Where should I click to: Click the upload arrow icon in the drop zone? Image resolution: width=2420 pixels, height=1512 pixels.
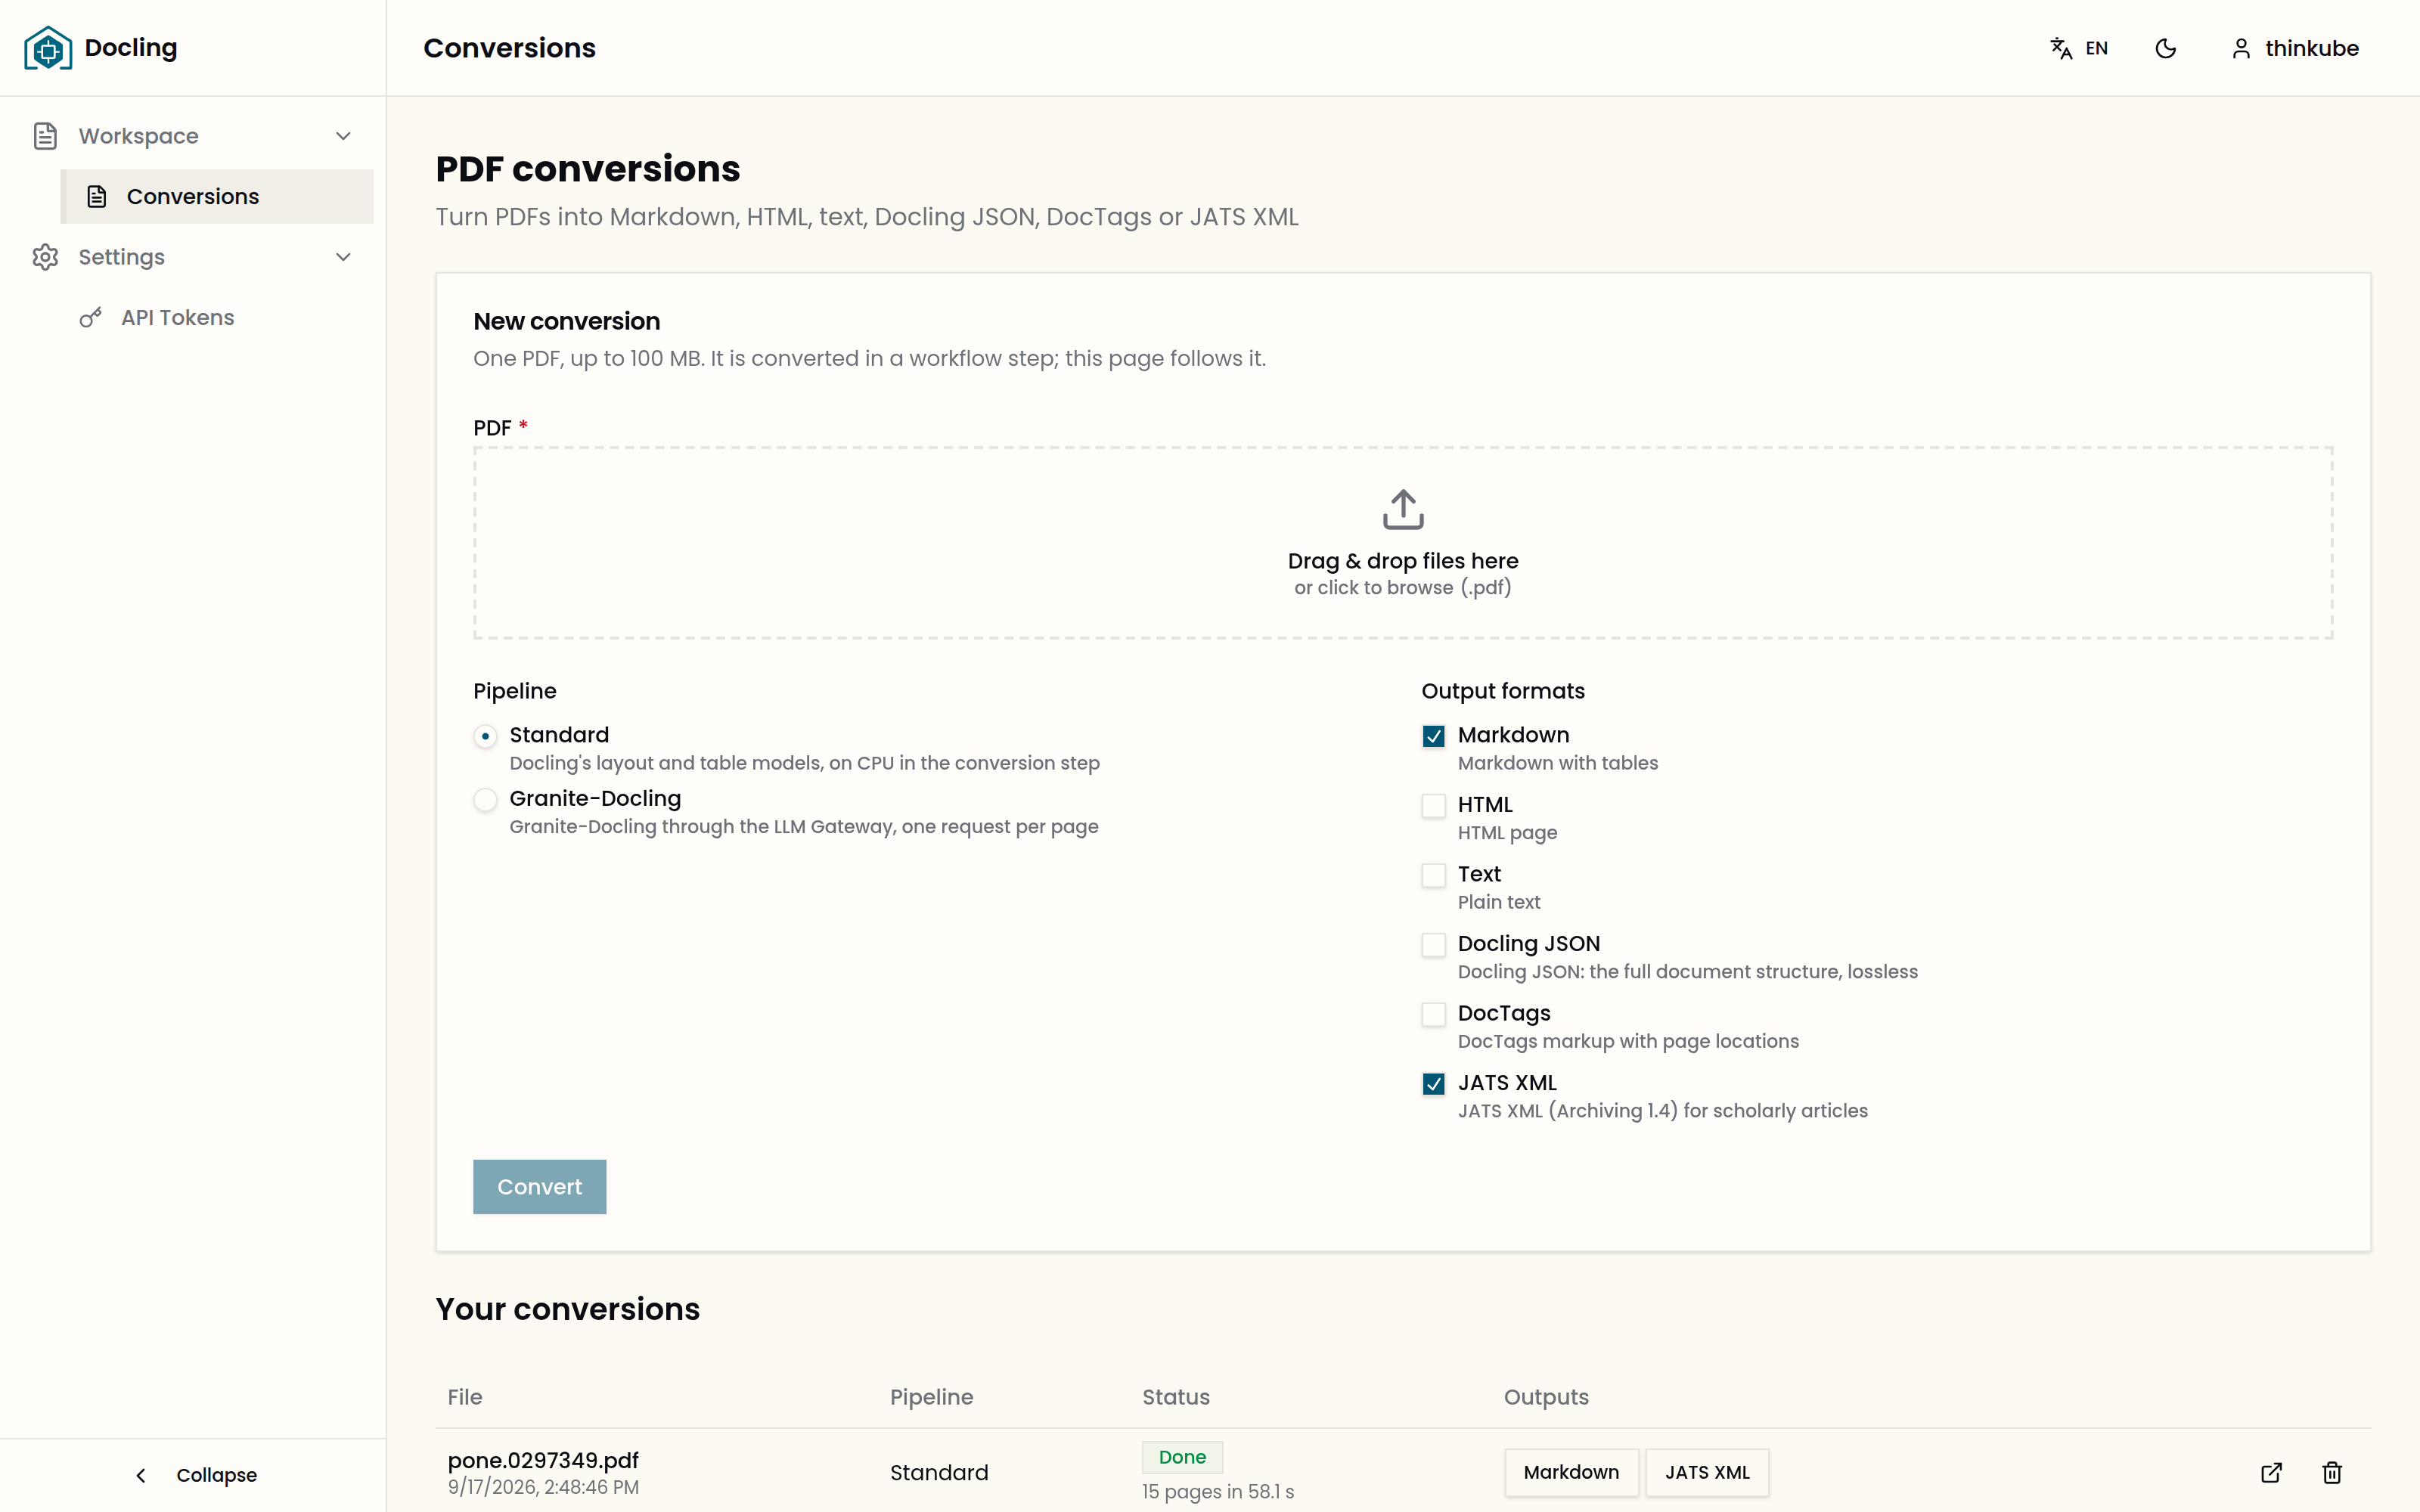[1403, 510]
